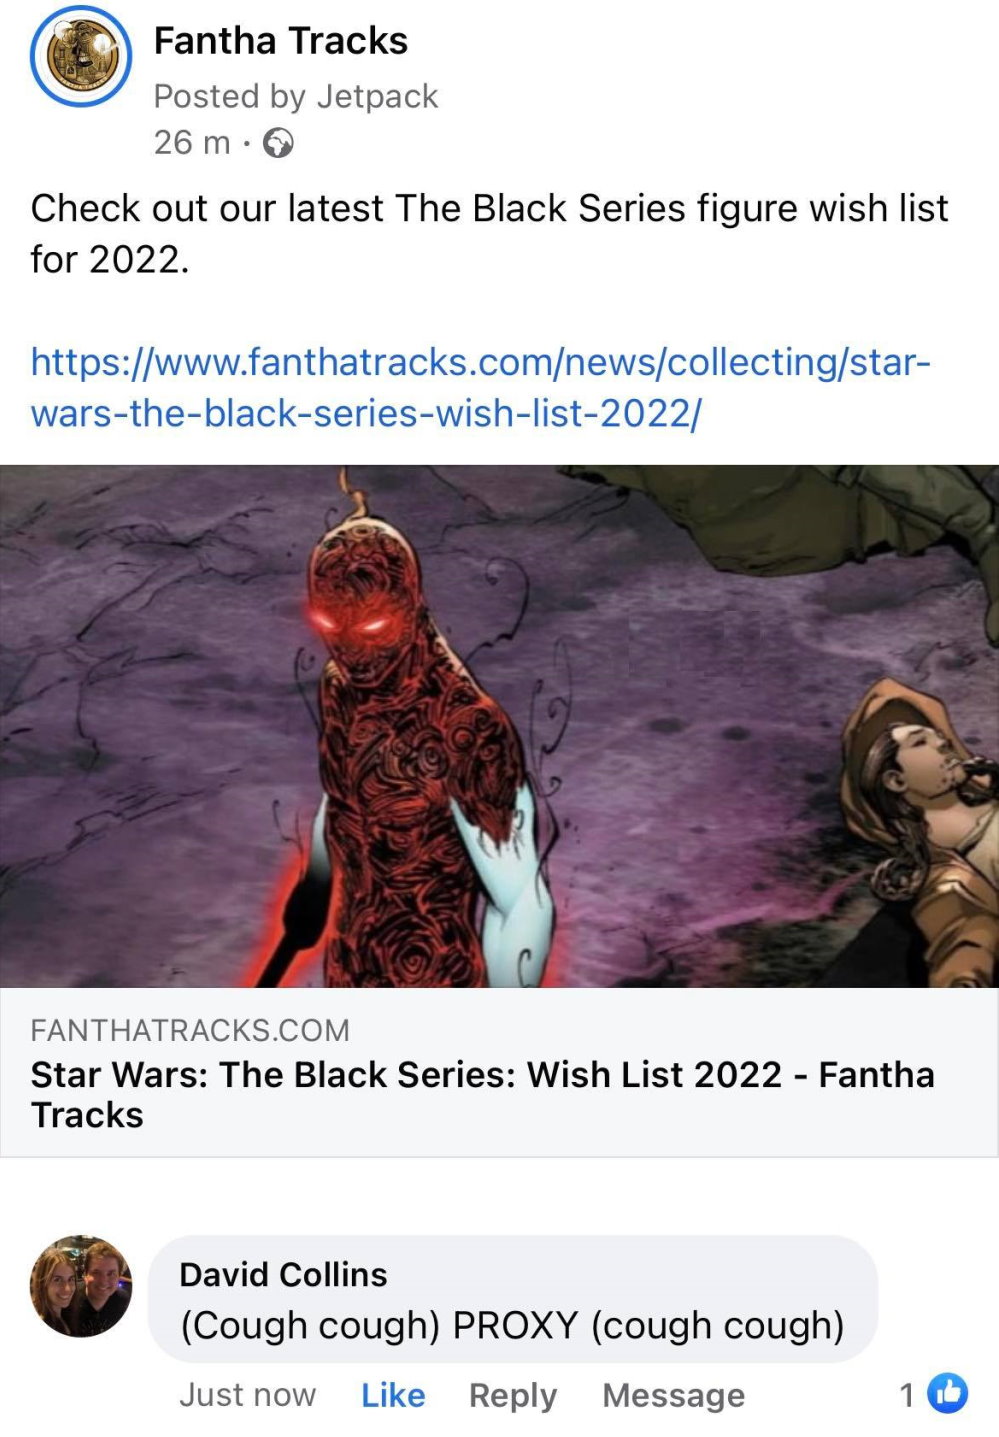Screen dimensions: 999x1437
Task: Open the Fantha Tracks page name
Action: click(281, 41)
